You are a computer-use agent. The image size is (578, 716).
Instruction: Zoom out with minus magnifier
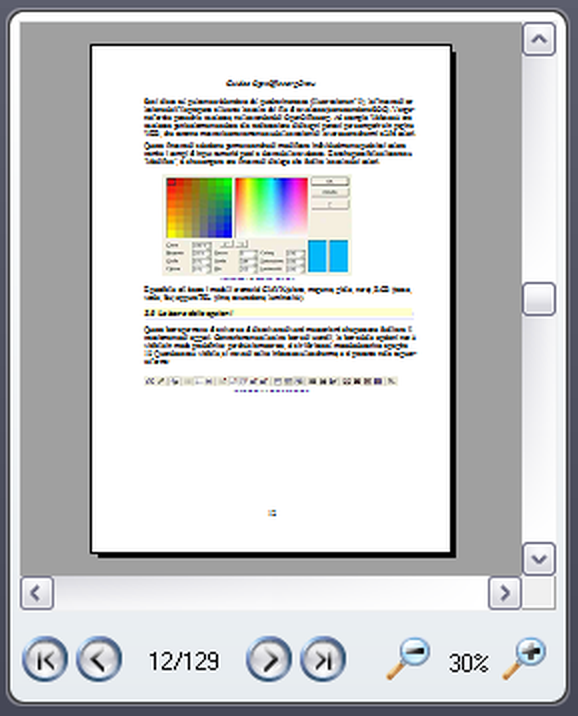point(408,658)
